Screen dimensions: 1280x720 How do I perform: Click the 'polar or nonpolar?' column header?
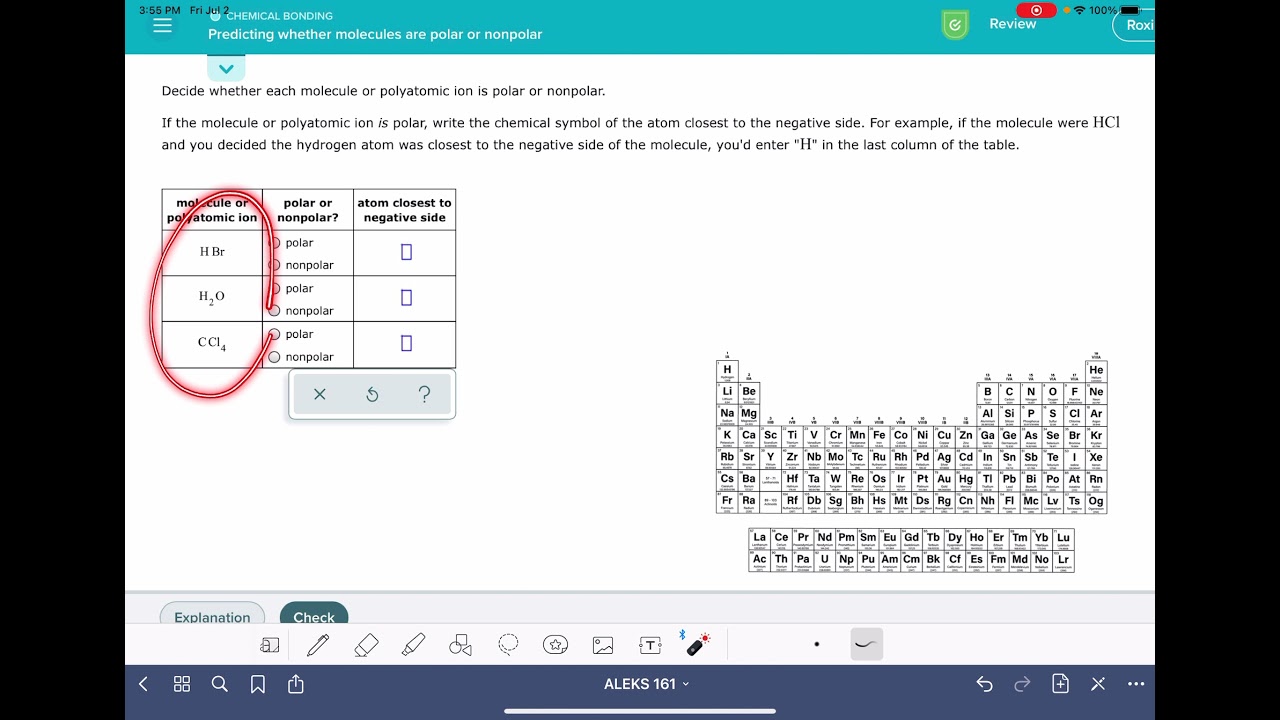(x=308, y=210)
